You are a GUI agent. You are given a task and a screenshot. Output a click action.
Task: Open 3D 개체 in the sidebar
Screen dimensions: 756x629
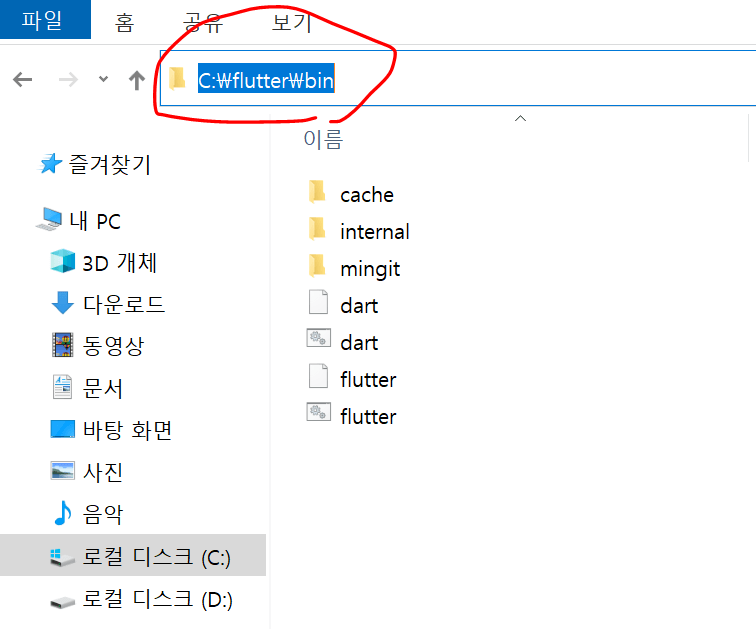(x=120, y=263)
